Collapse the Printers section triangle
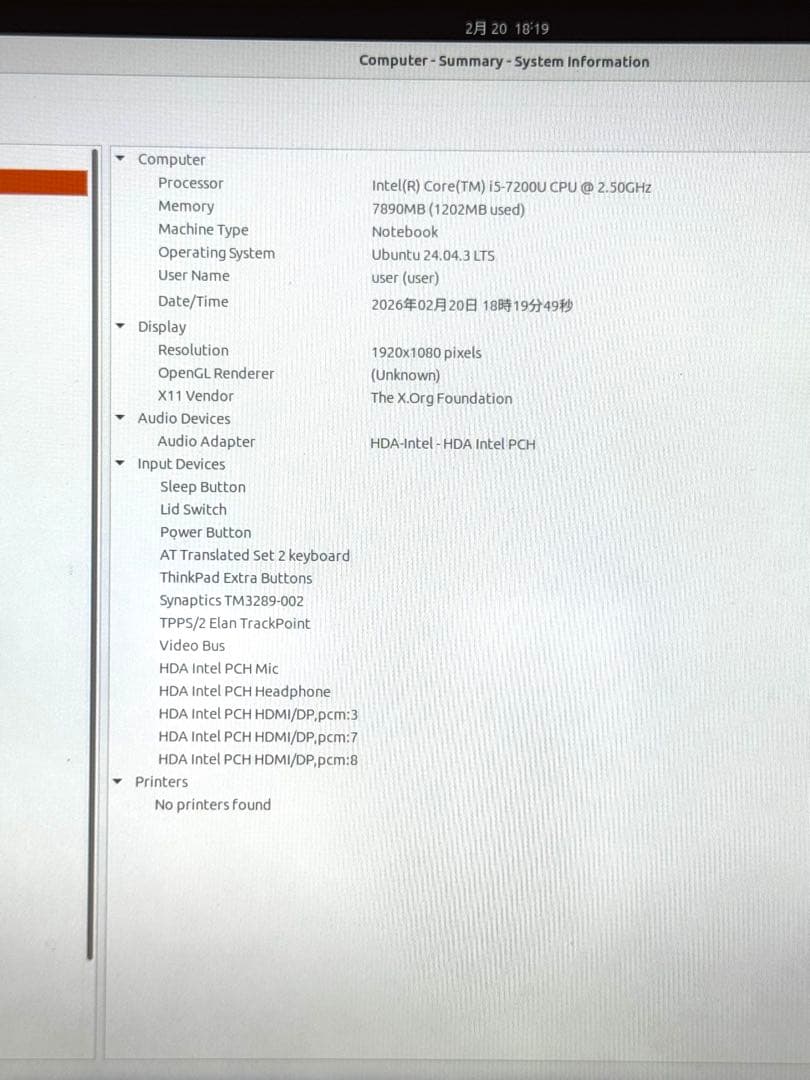This screenshot has height=1080, width=810. 119,782
